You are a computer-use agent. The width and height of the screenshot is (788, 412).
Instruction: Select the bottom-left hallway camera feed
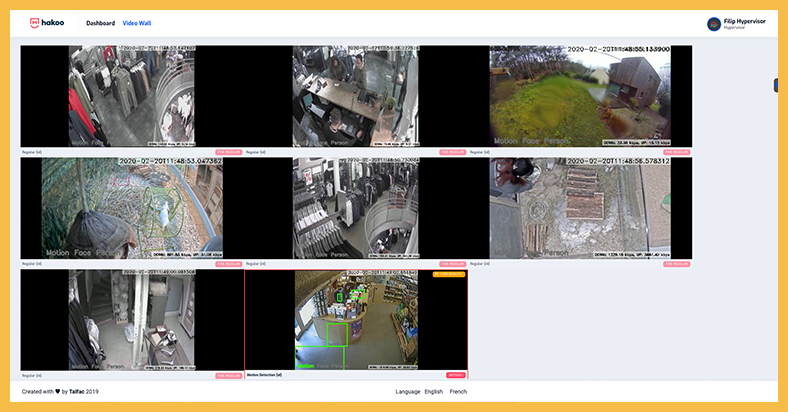point(132,320)
